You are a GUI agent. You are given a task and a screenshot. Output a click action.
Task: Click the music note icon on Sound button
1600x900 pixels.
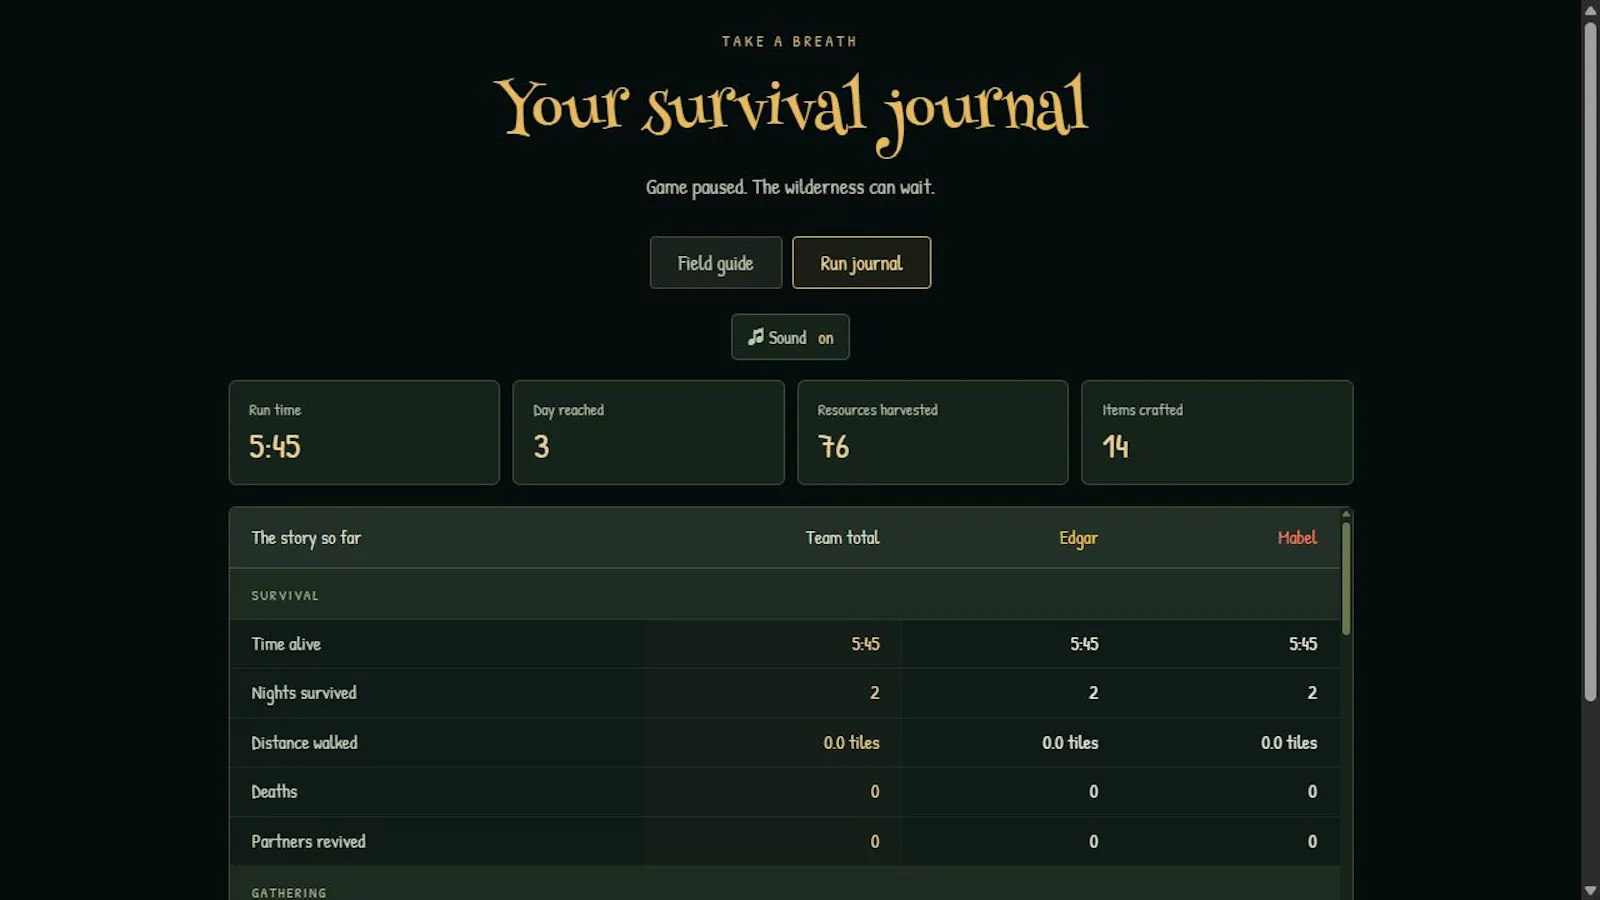click(756, 337)
